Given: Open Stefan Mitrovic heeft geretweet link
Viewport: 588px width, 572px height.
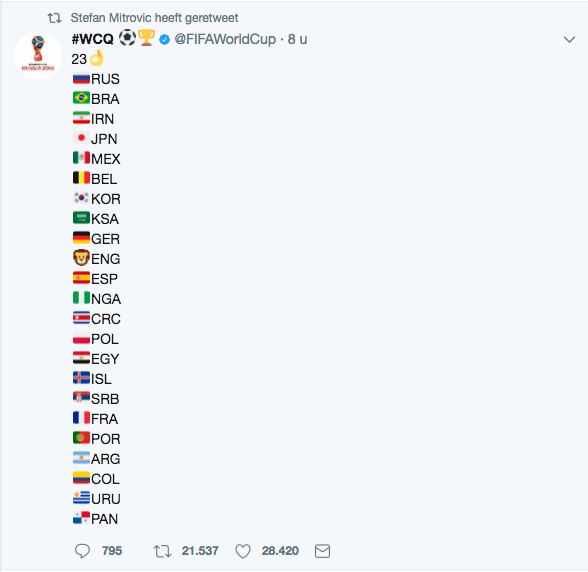Looking at the screenshot, I should click(x=154, y=18).
